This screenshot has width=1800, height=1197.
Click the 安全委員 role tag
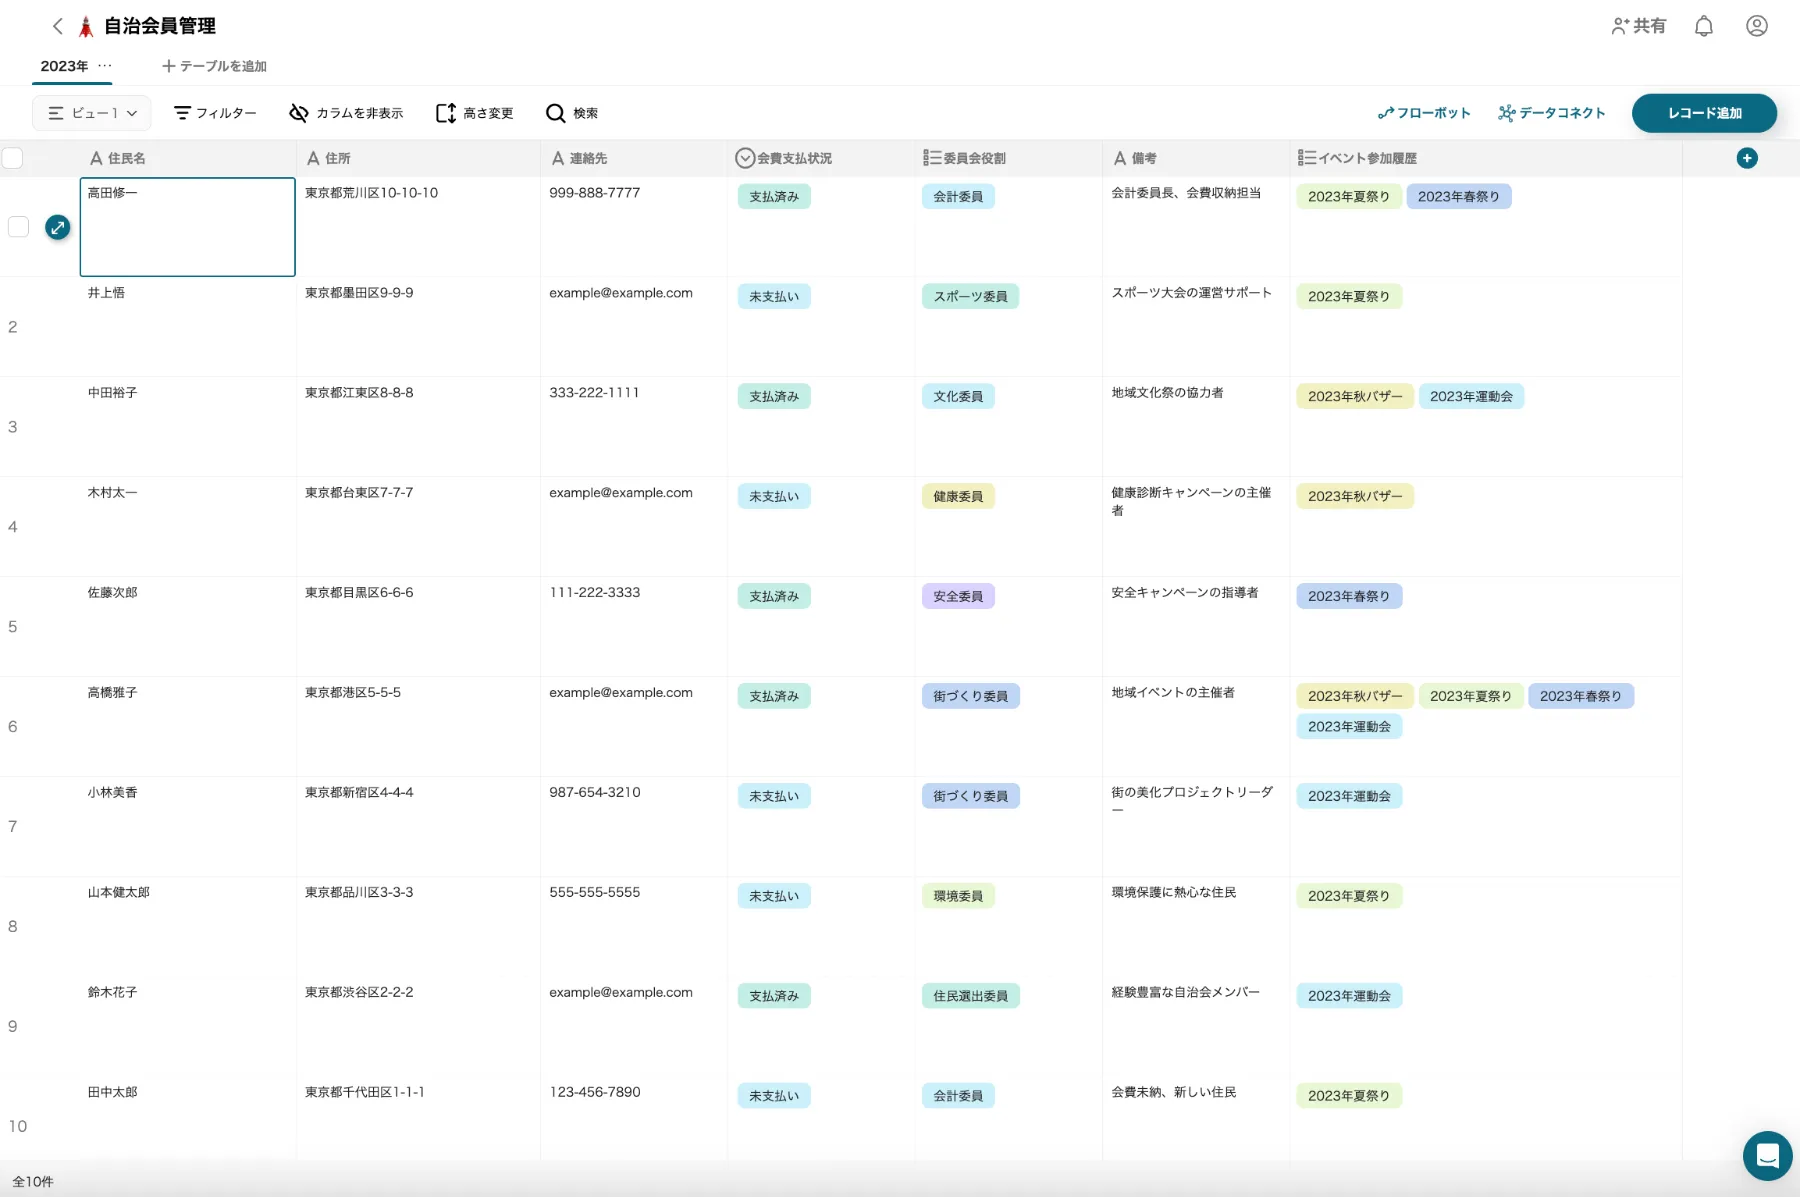coord(958,596)
